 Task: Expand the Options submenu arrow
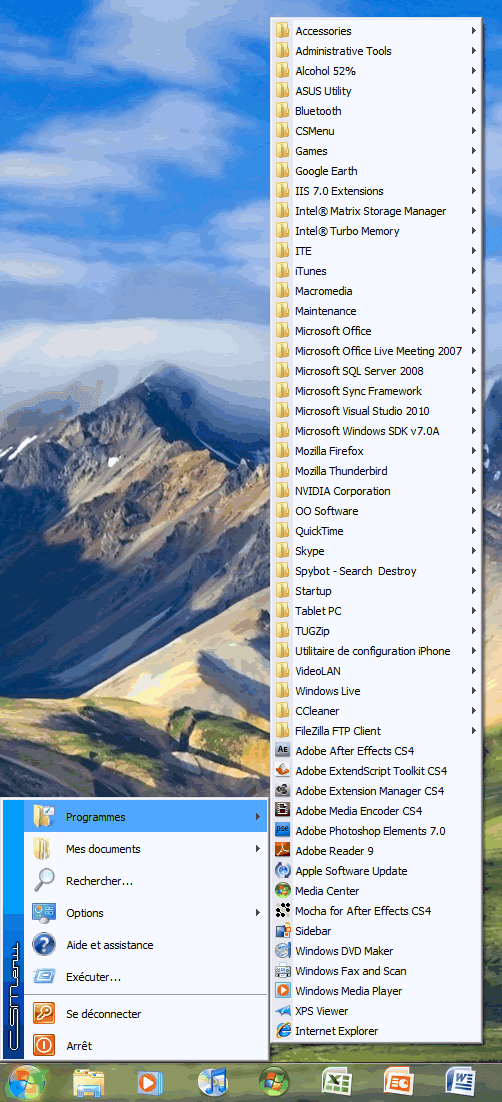[x=258, y=913]
